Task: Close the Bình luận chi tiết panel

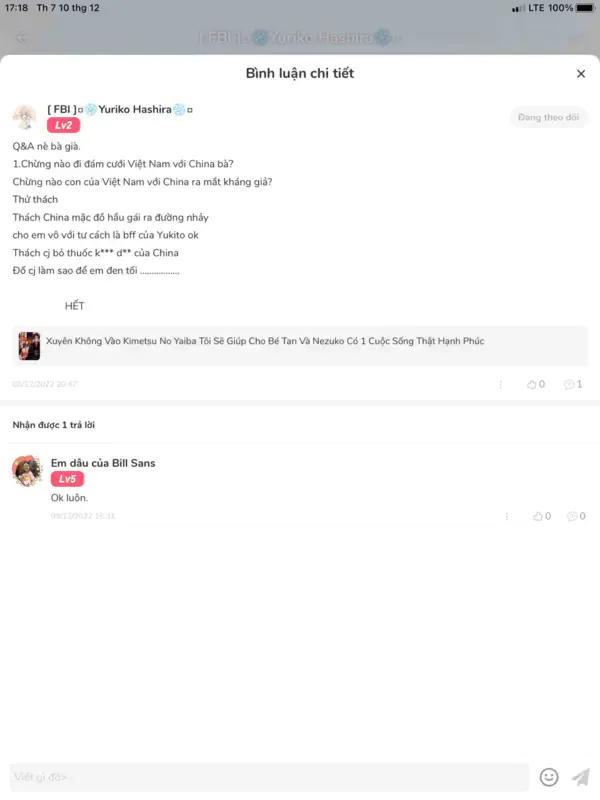Action: (581, 74)
